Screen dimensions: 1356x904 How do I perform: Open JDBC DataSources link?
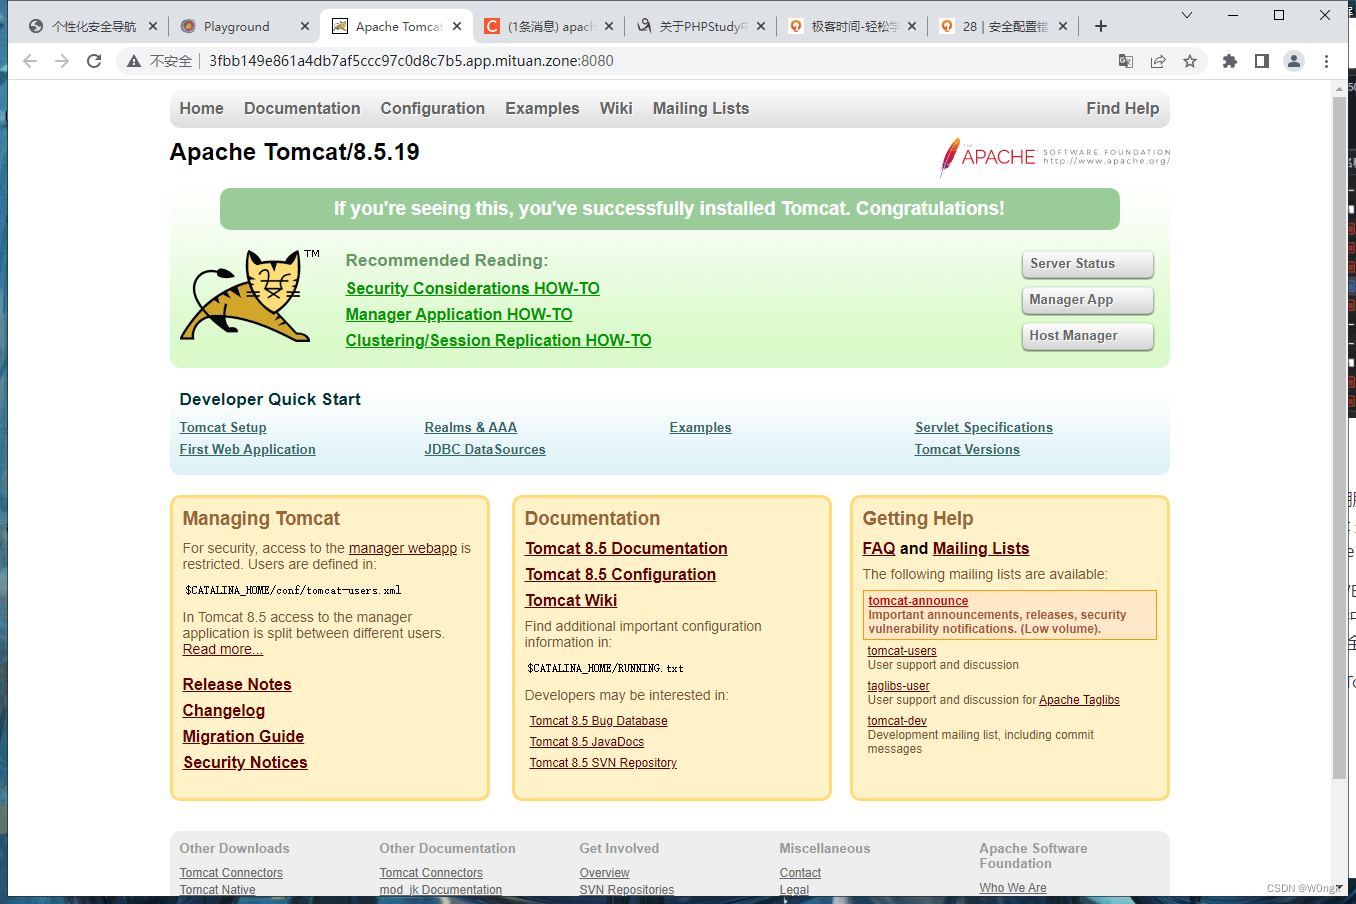click(485, 449)
